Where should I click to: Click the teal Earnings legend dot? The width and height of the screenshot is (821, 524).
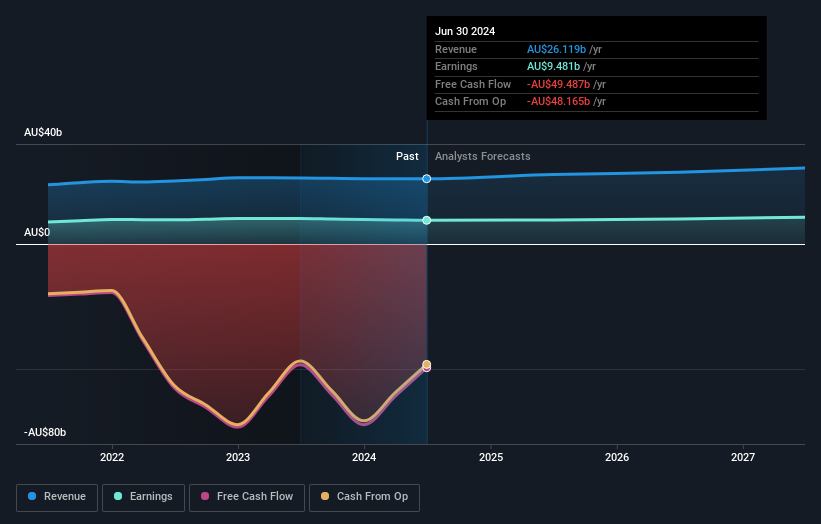tap(118, 496)
